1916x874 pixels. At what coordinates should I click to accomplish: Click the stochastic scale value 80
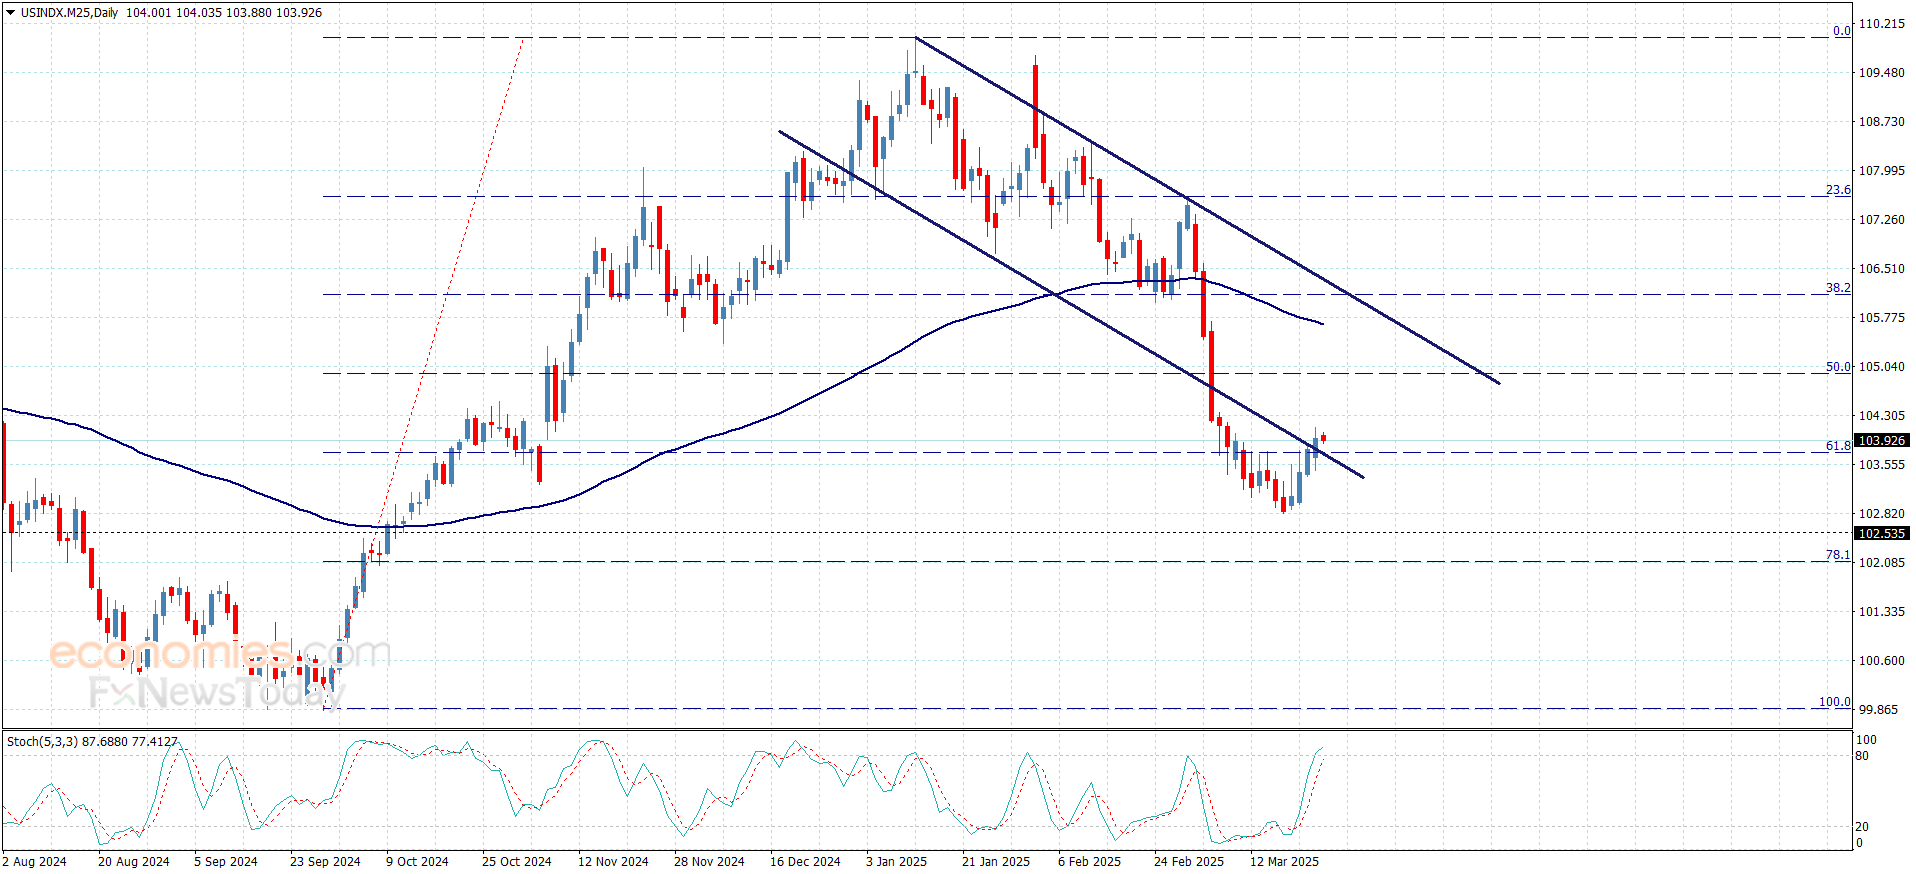(1862, 756)
